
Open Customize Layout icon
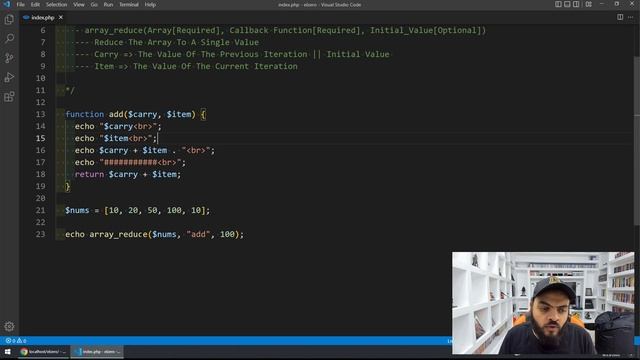[588, 4]
